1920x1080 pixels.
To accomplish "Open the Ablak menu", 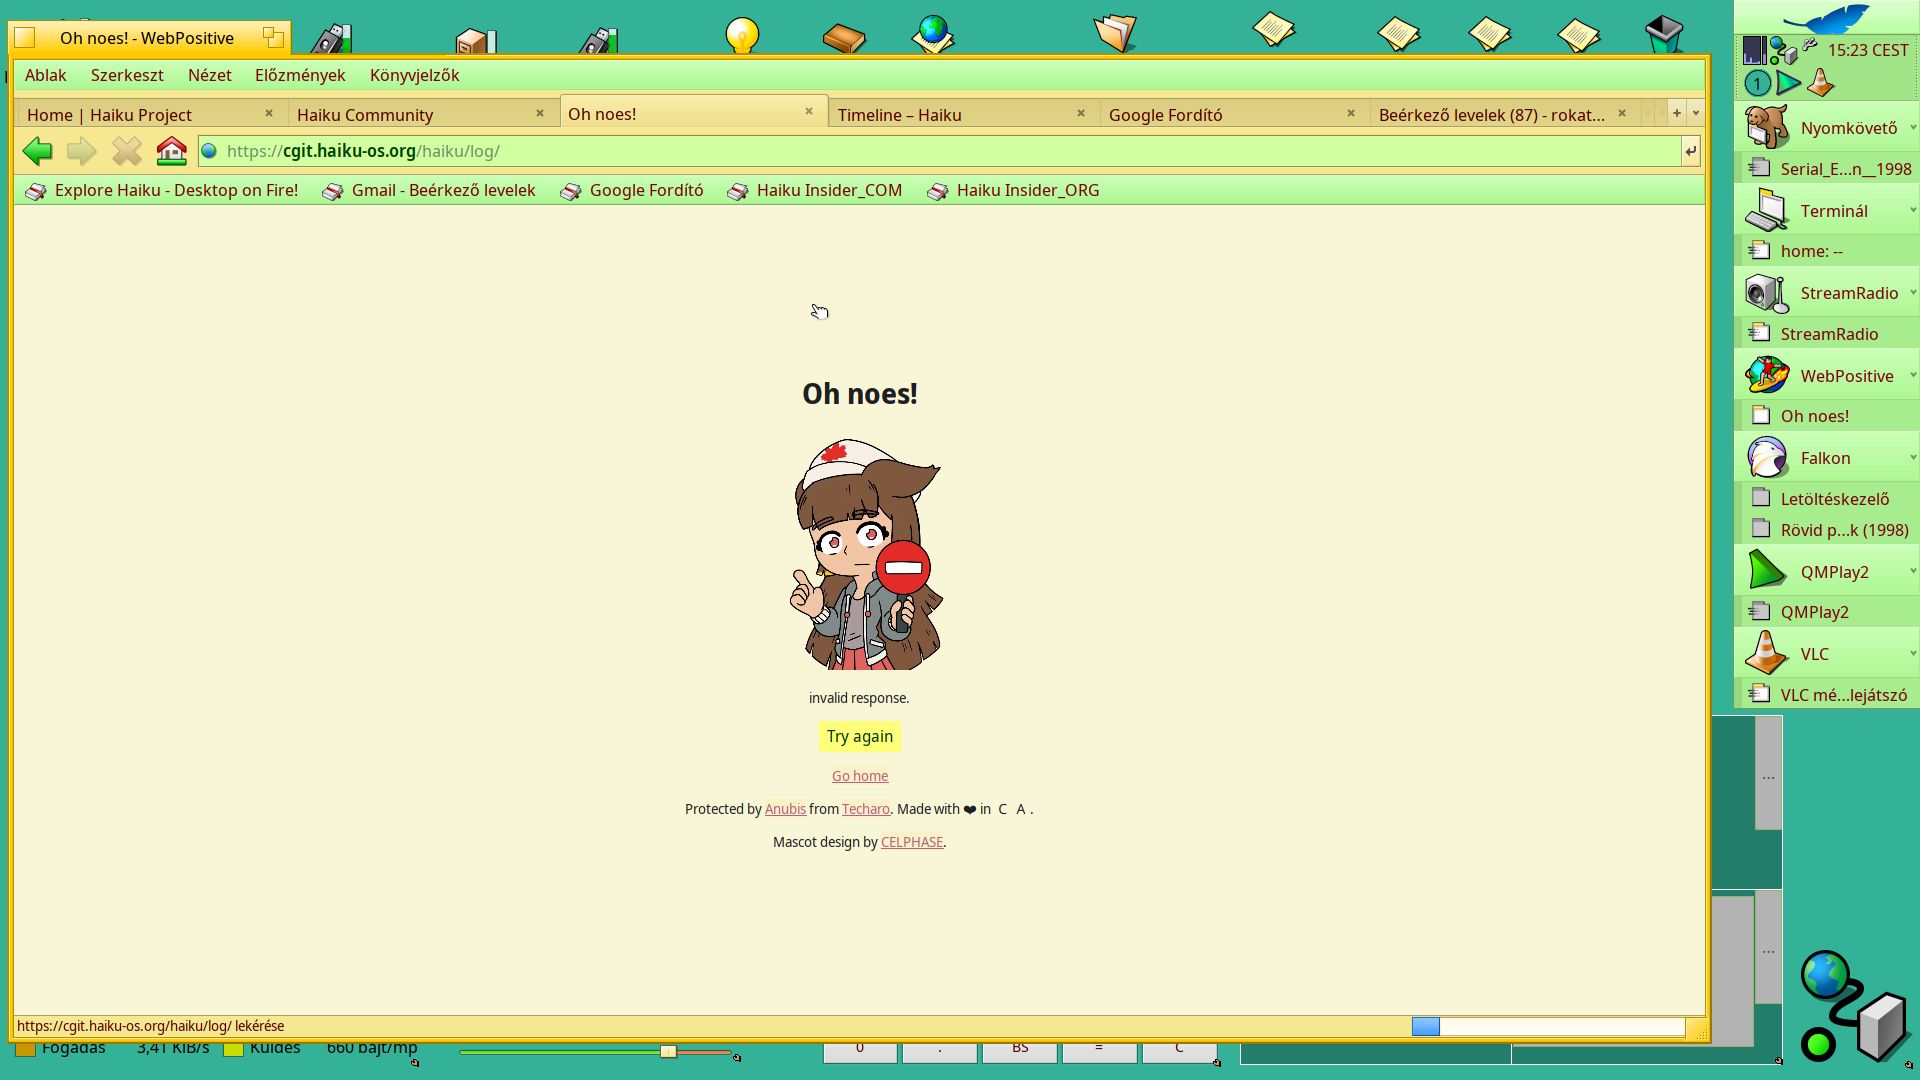I will (46, 75).
